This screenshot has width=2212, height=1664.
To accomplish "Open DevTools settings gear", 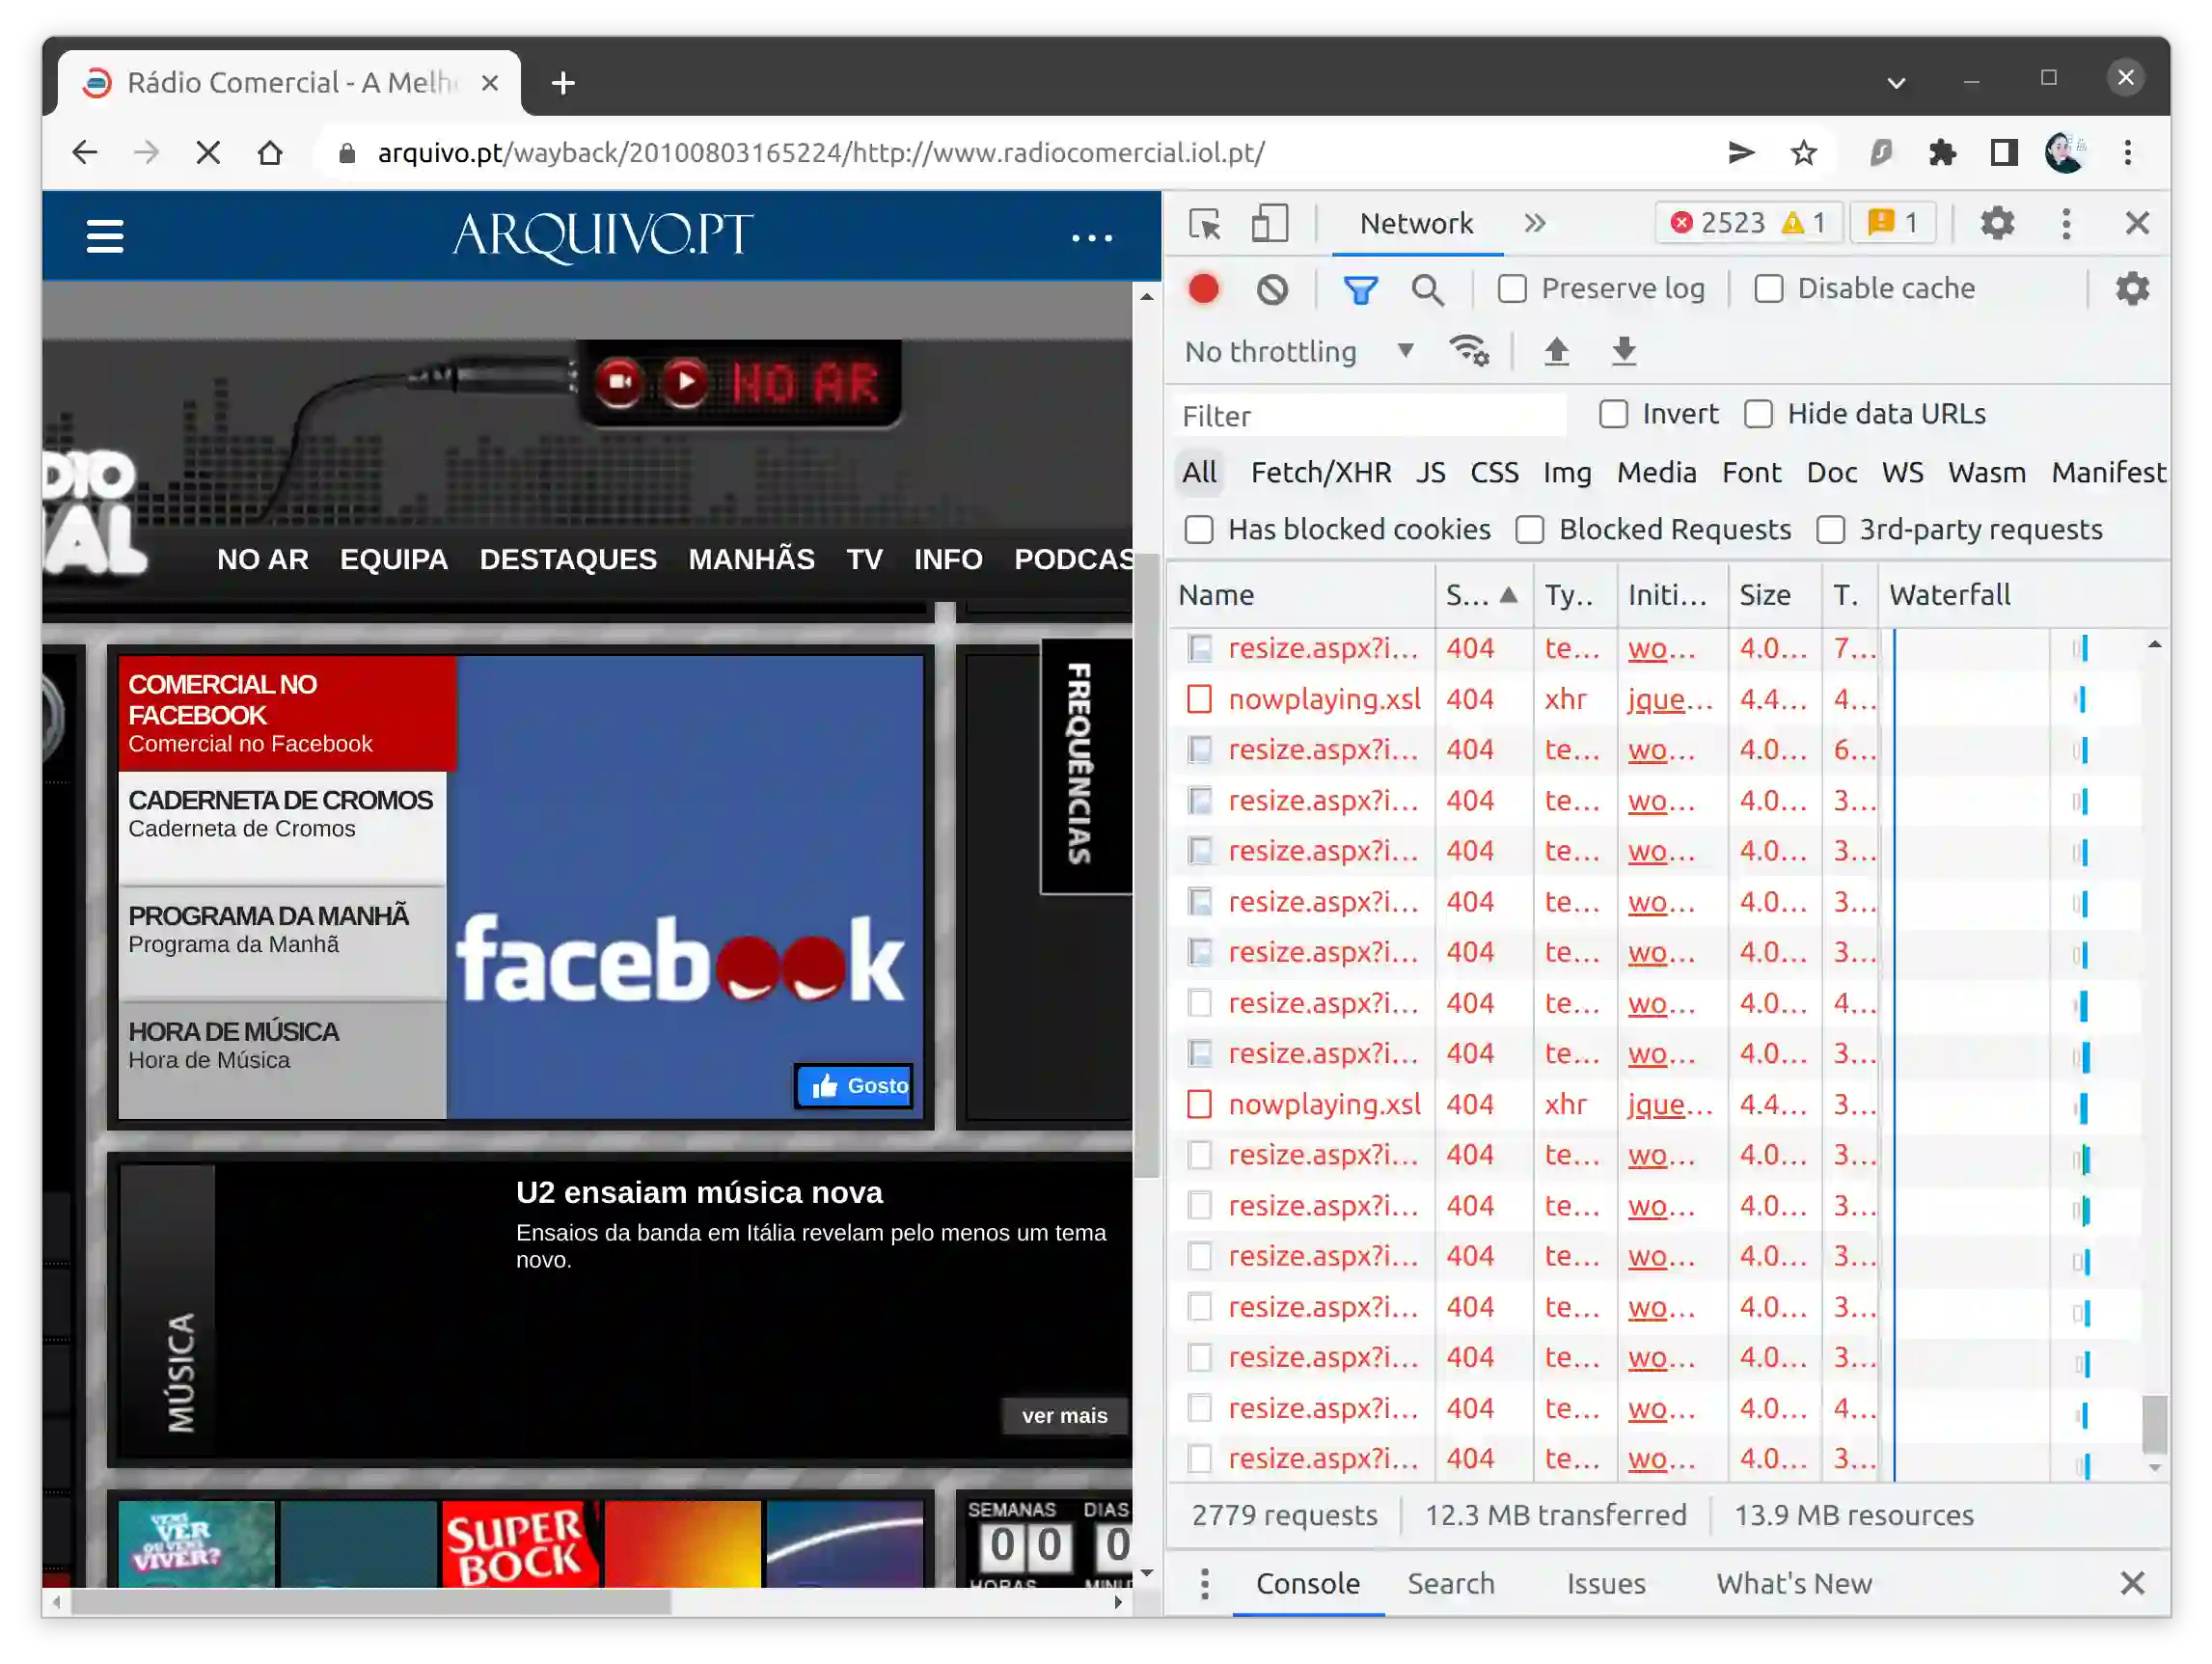I will (1996, 223).
